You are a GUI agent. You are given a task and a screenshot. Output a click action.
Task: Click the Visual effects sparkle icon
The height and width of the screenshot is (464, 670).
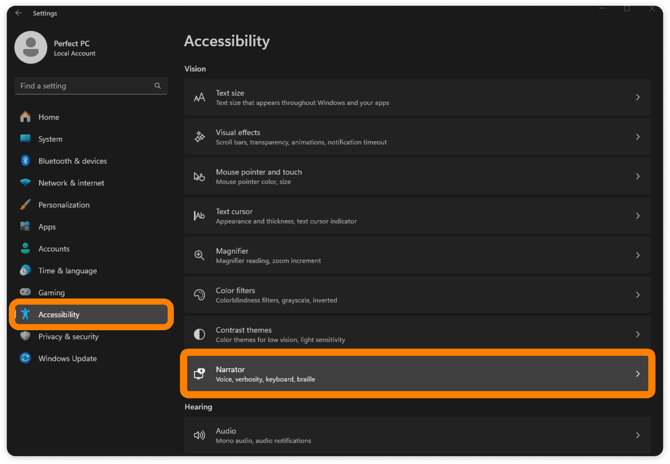click(x=200, y=137)
